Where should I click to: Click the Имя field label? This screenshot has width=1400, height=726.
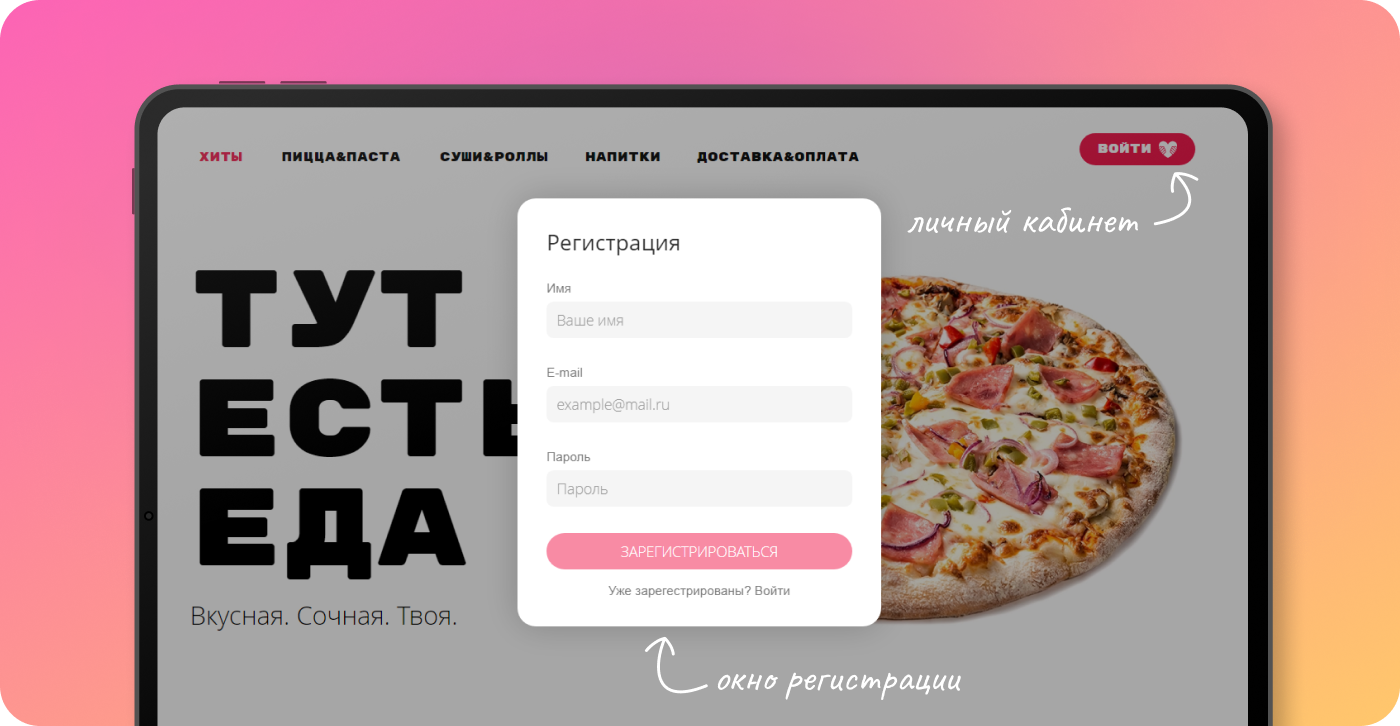coord(559,288)
